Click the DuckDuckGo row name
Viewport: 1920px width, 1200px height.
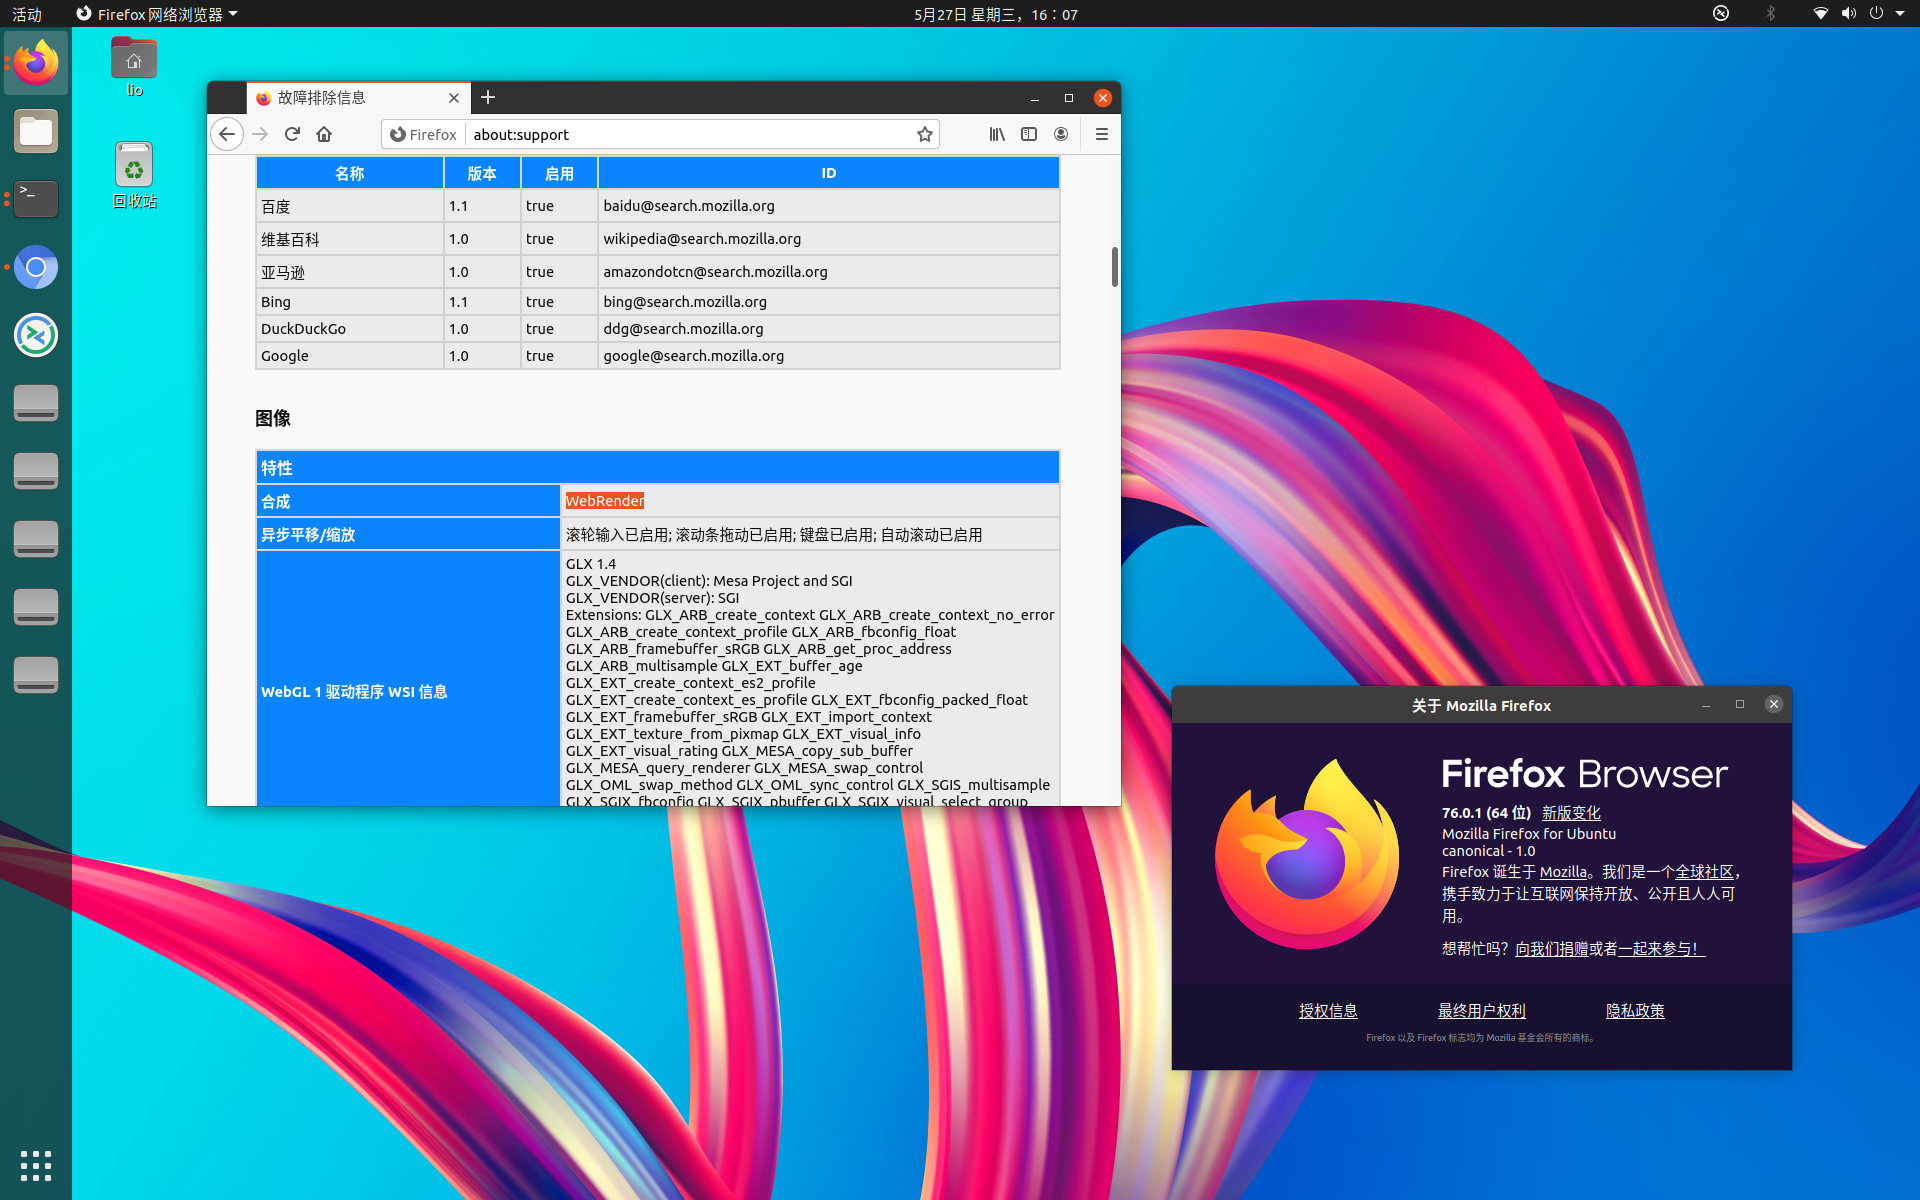[303, 329]
